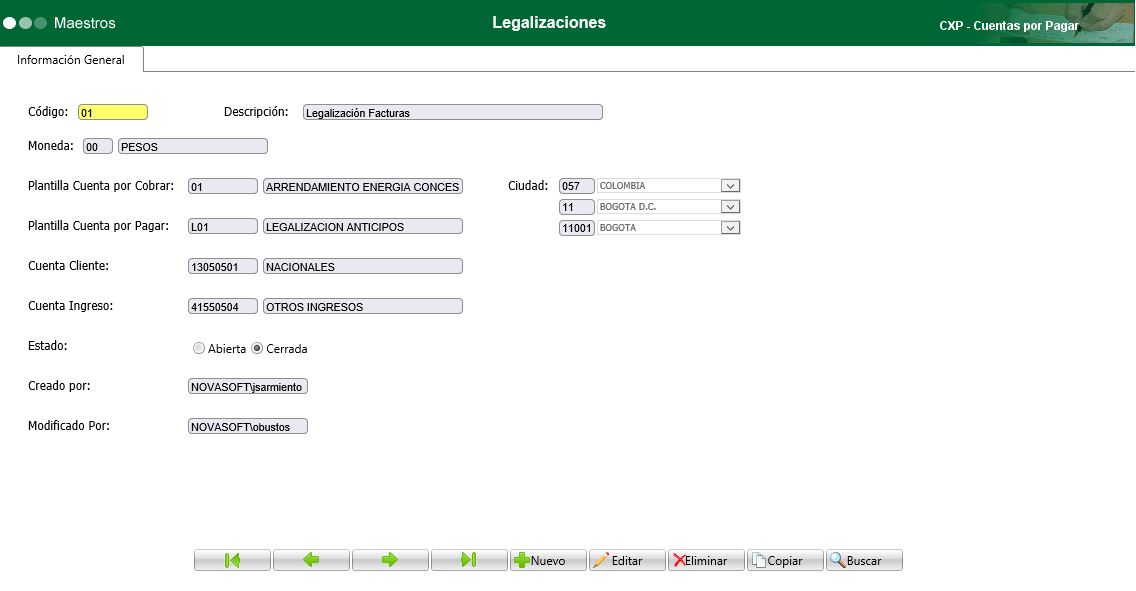The image size is (1136, 591).
Task: Click the Estado label
Action: pyautogui.click(x=48, y=345)
